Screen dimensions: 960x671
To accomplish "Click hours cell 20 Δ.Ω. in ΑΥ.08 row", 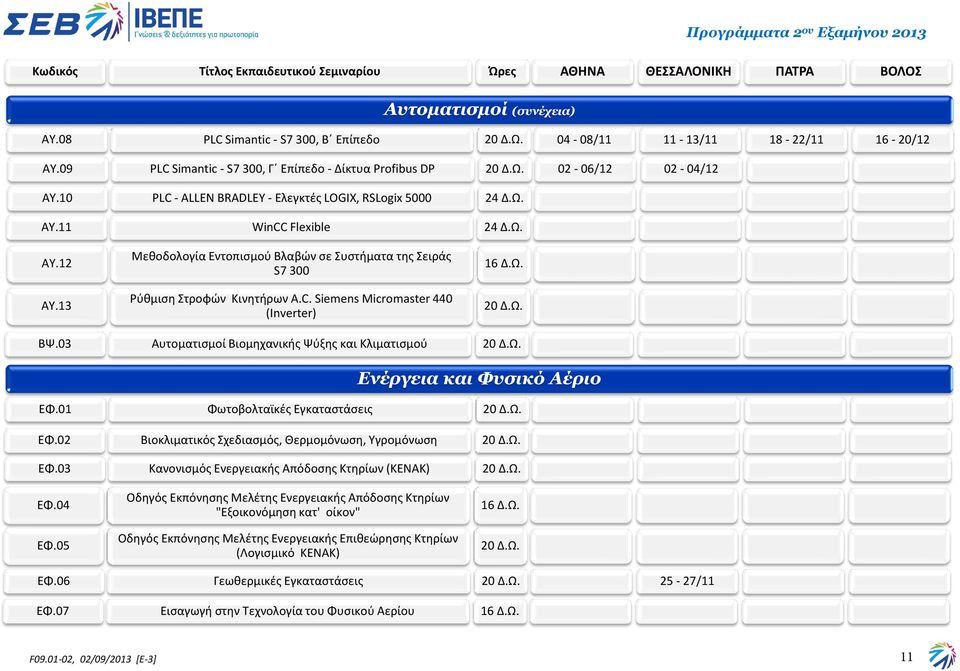I will (x=504, y=140).
